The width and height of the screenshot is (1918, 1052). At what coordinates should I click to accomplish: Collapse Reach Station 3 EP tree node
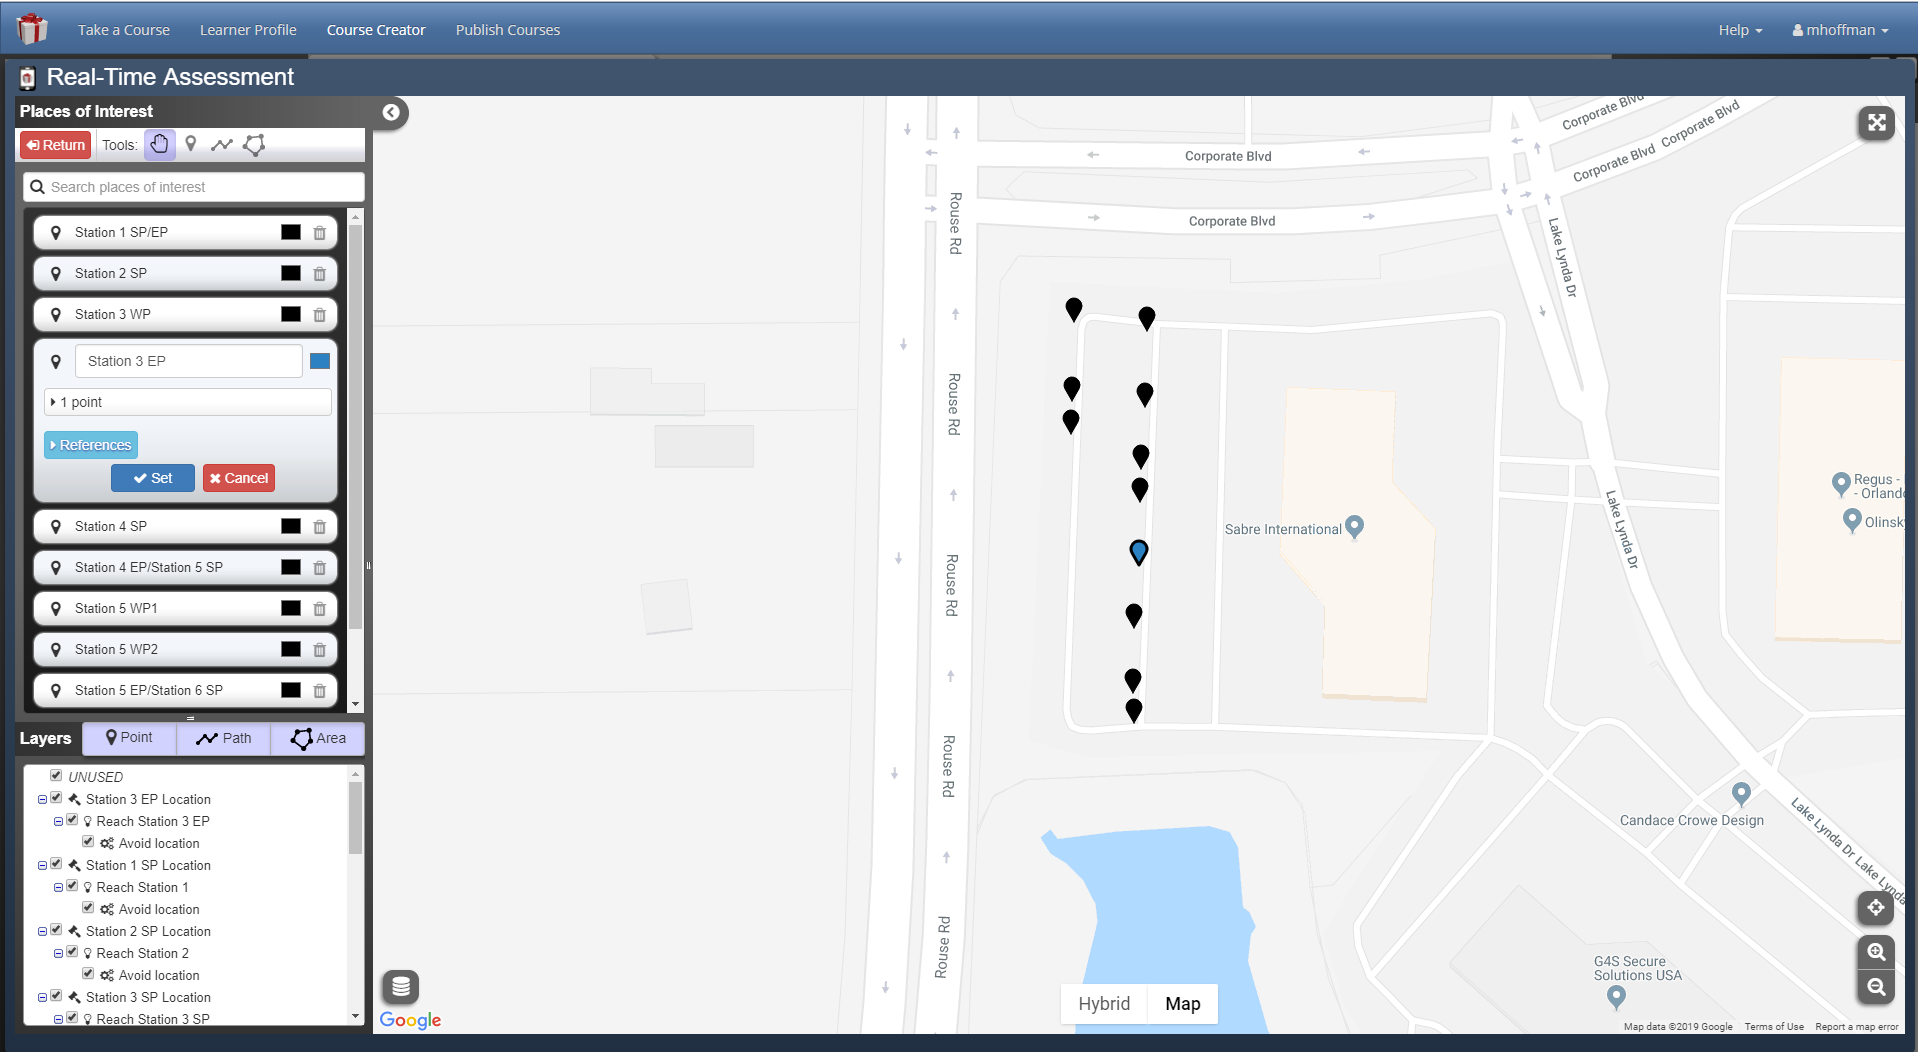tap(58, 821)
